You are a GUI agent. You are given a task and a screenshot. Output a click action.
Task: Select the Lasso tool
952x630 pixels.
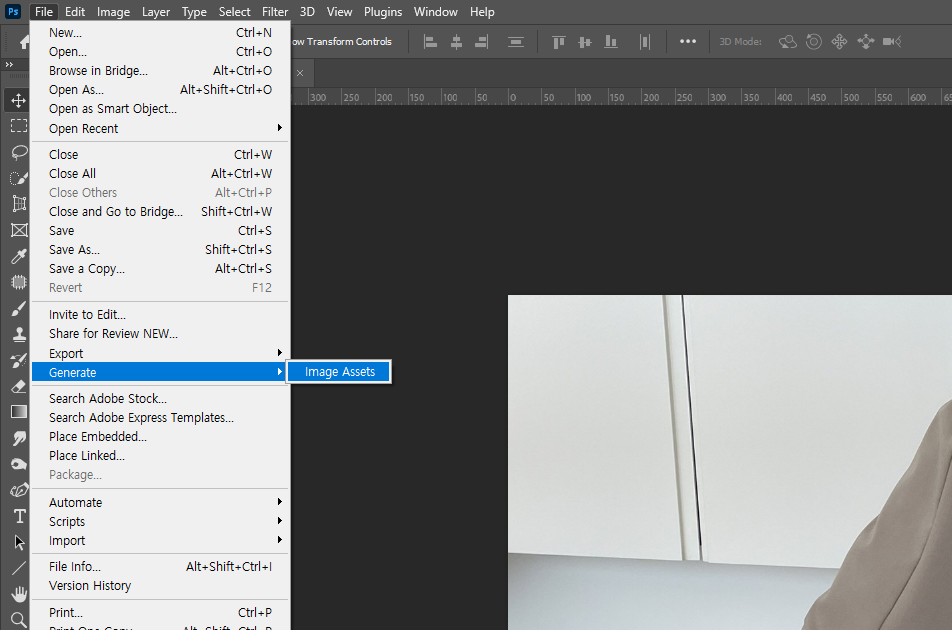click(x=18, y=152)
